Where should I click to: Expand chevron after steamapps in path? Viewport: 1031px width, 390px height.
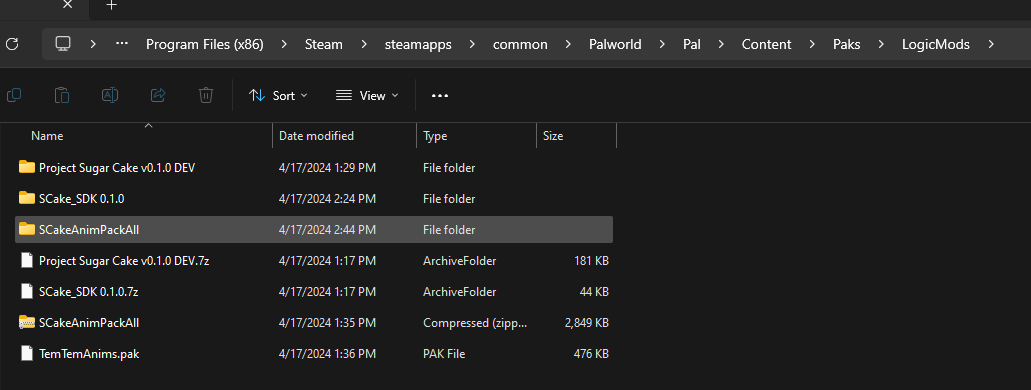(x=472, y=44)
